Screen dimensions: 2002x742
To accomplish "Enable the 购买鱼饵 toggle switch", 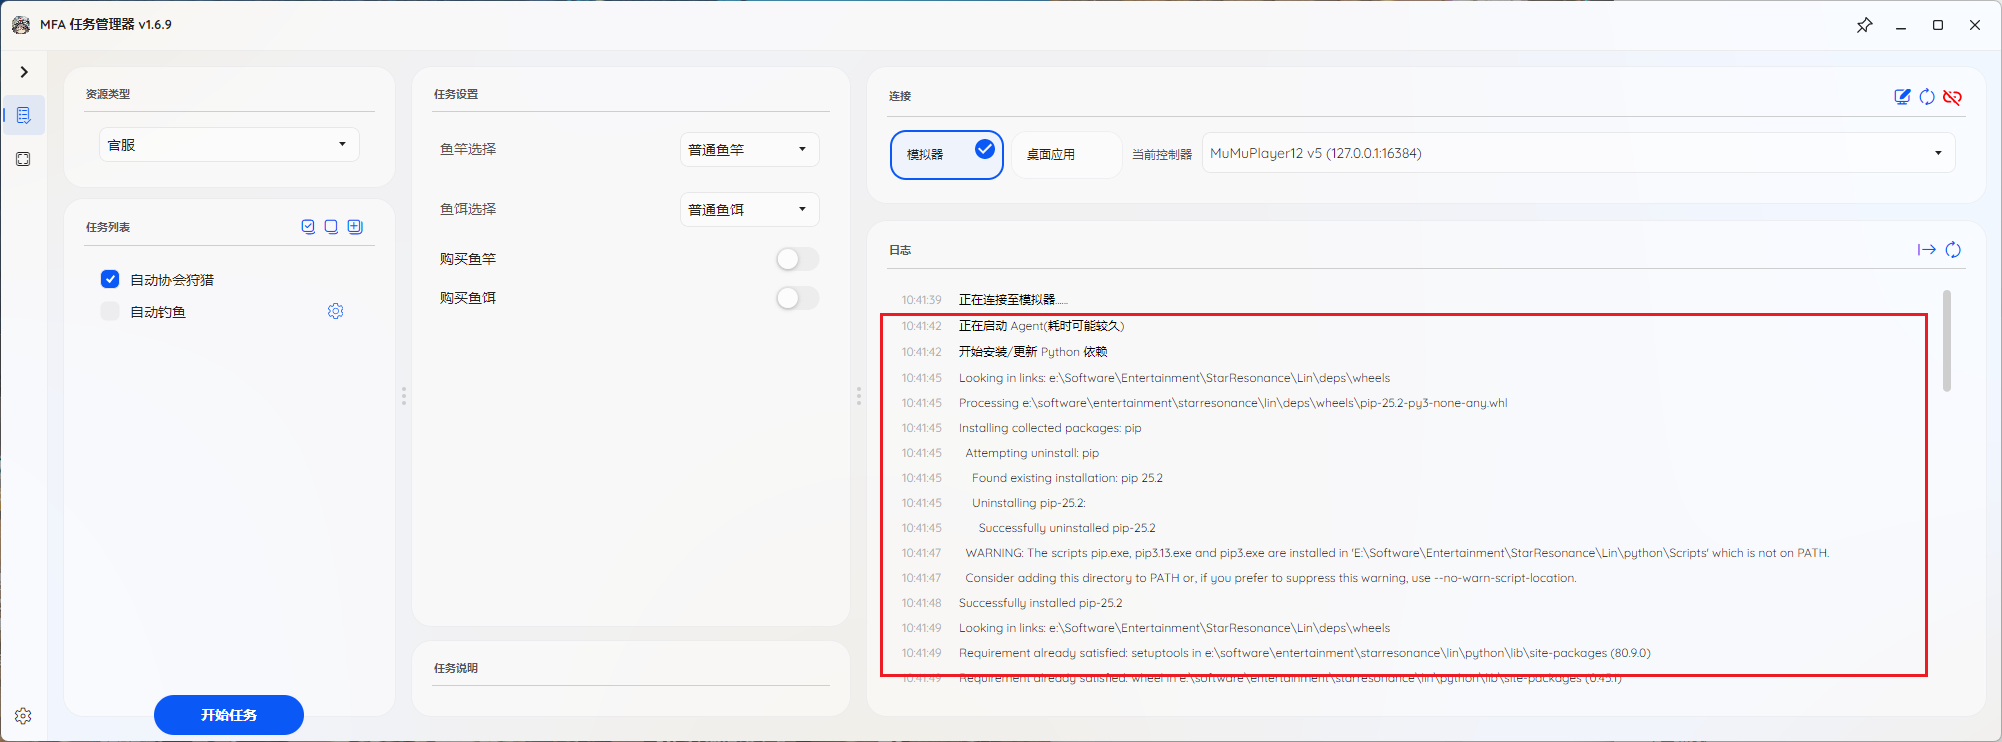I will click(x=797, y=298).
